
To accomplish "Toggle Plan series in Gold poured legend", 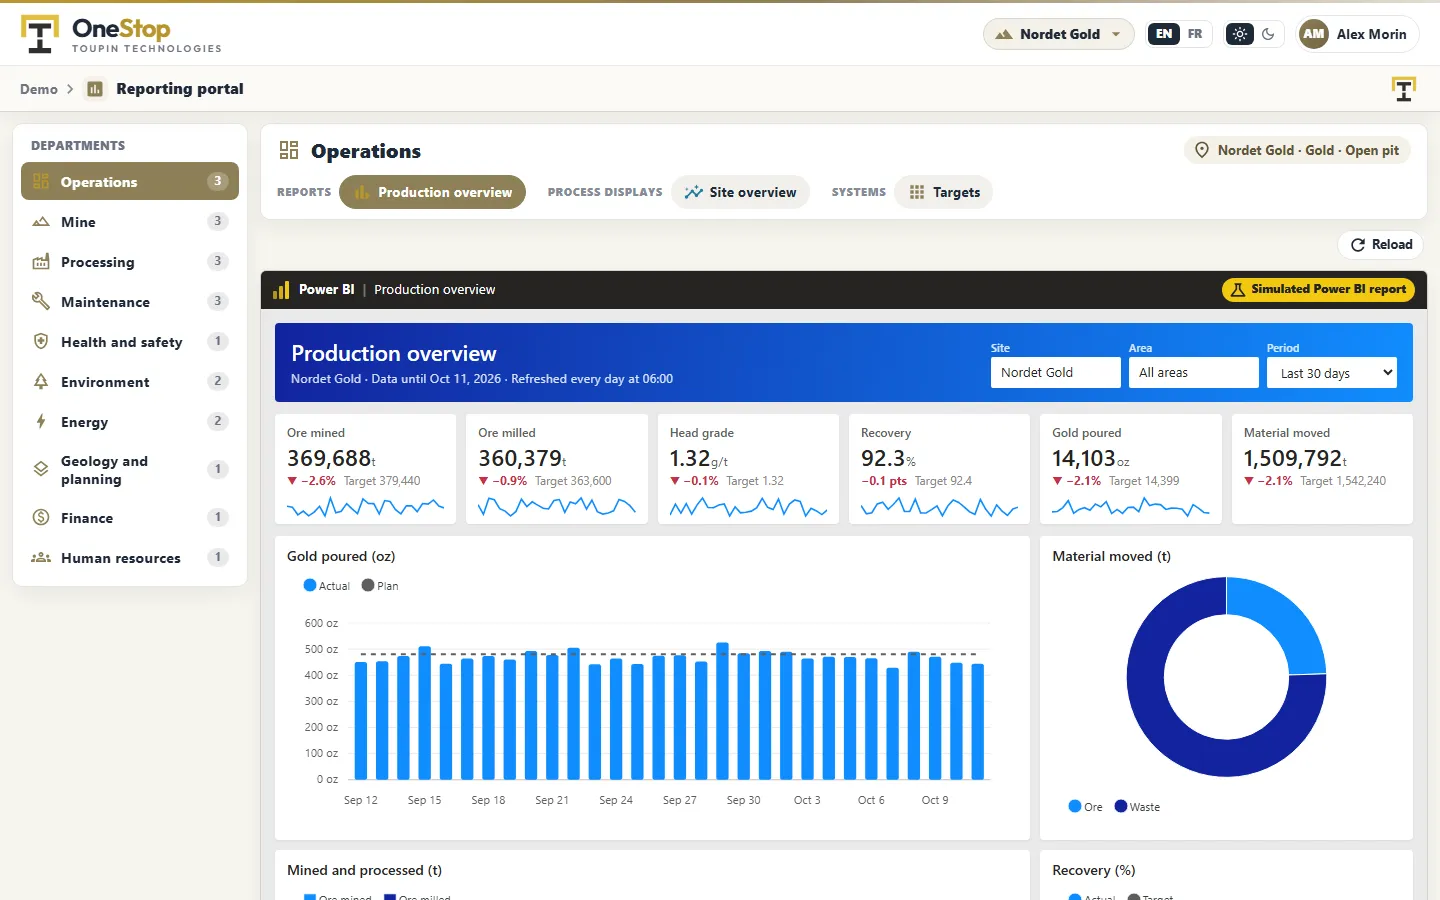I will tap(380, 586).
